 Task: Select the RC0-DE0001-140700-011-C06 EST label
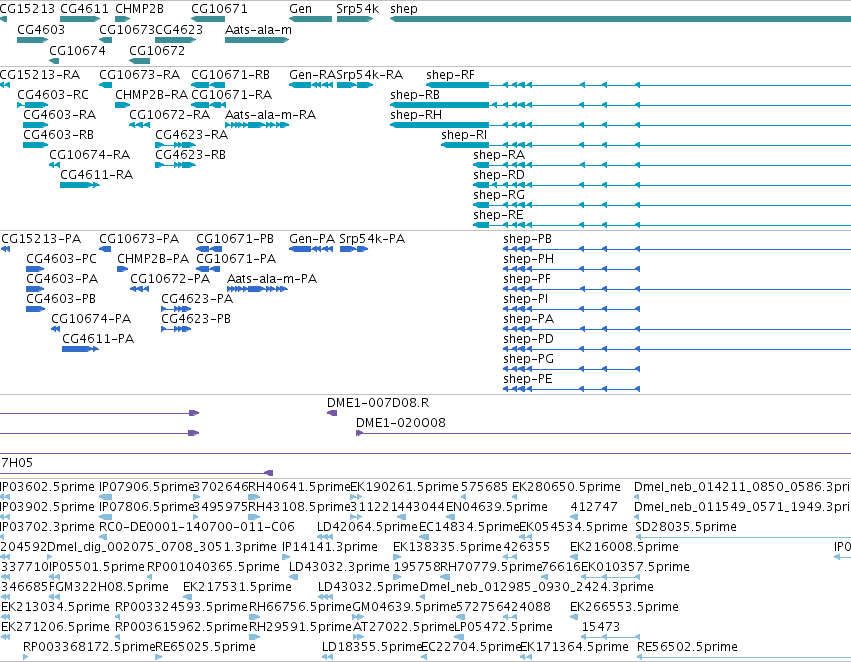[x=197, y=527]
